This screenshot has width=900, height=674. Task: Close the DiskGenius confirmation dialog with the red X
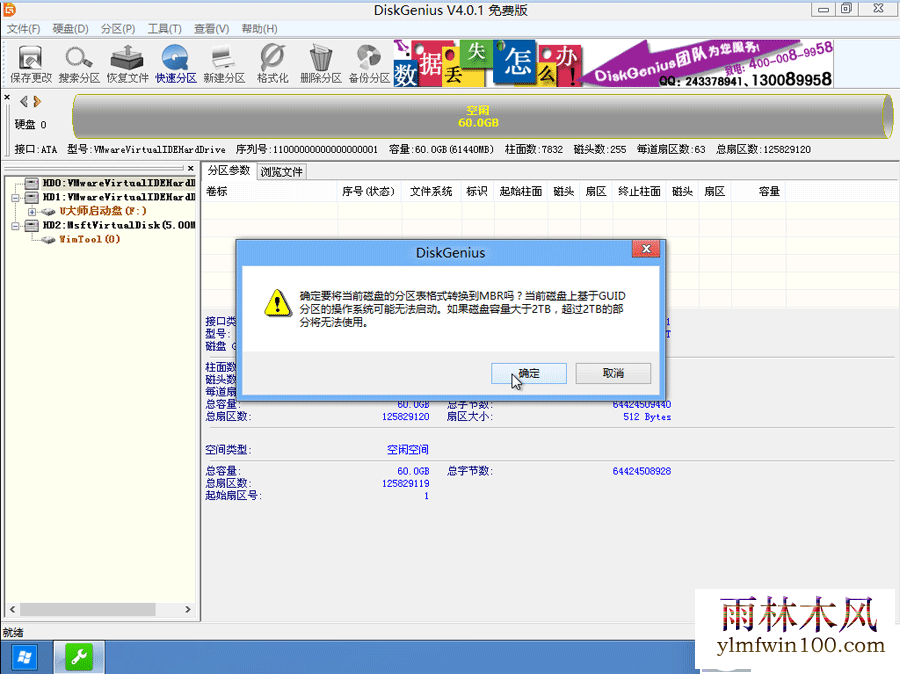pos(646,249)
